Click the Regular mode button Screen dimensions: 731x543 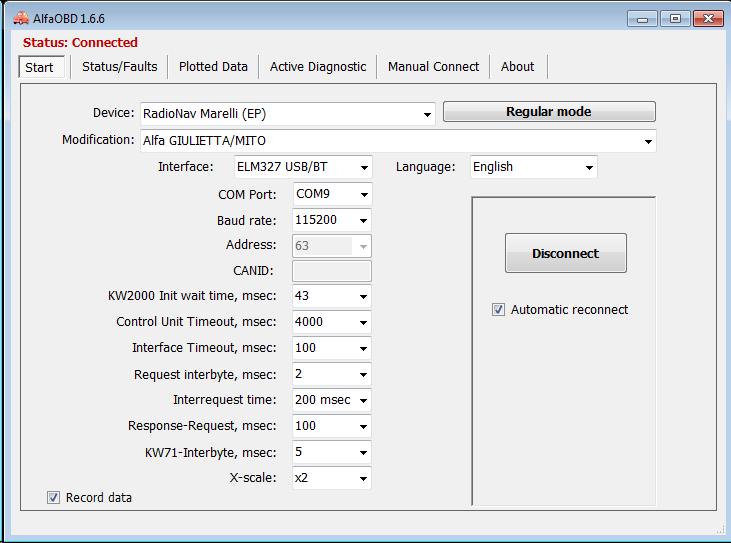[x=549, y=112]
